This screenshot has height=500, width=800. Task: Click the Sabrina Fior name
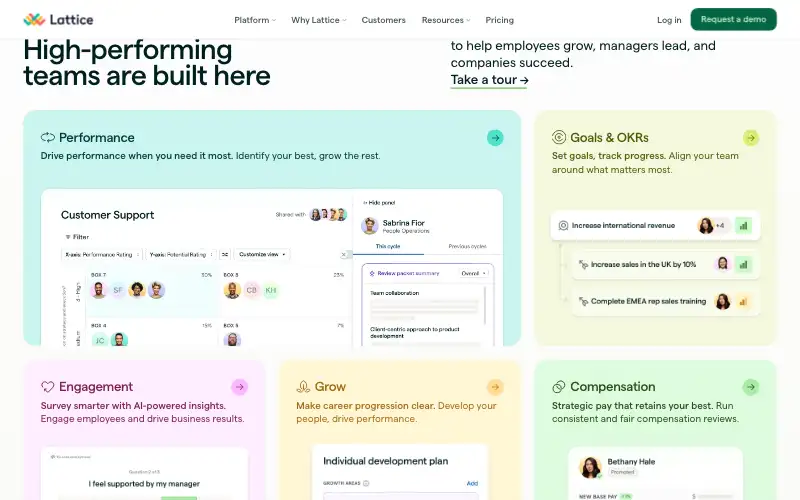click(x=404, y=222)
